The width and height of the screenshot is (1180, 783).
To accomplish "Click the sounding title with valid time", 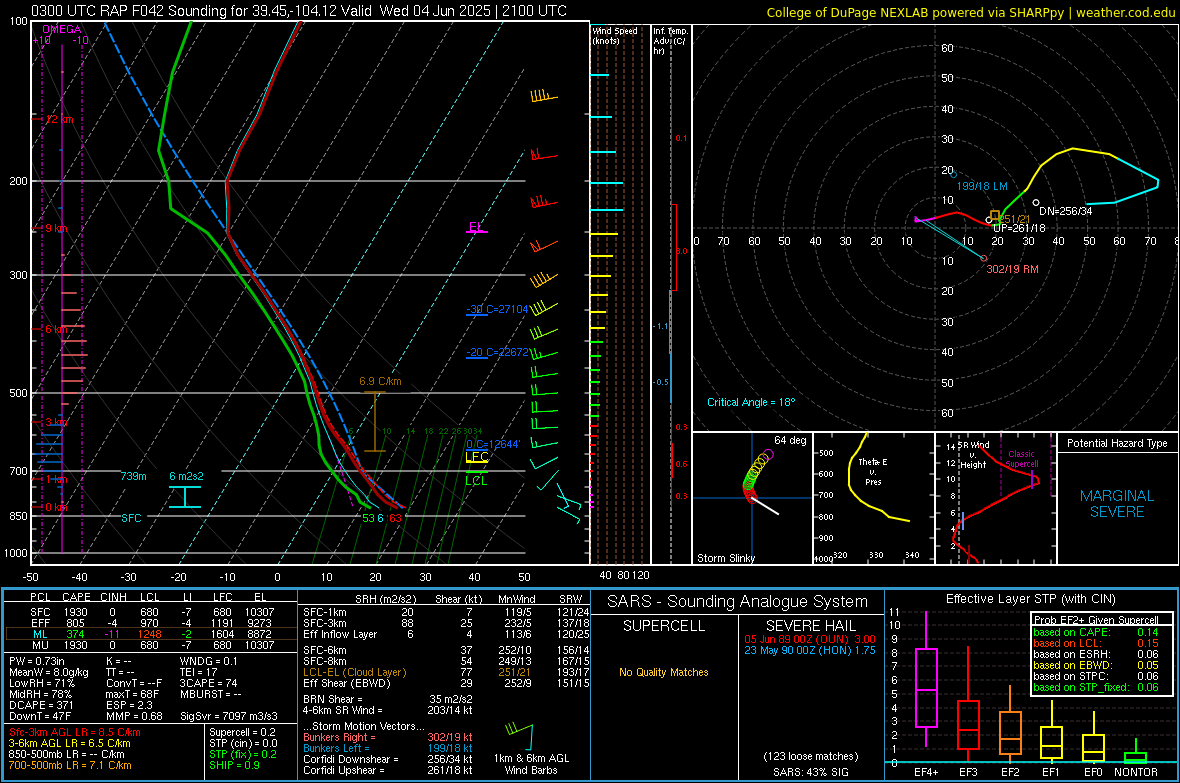I will click(299, 11).
